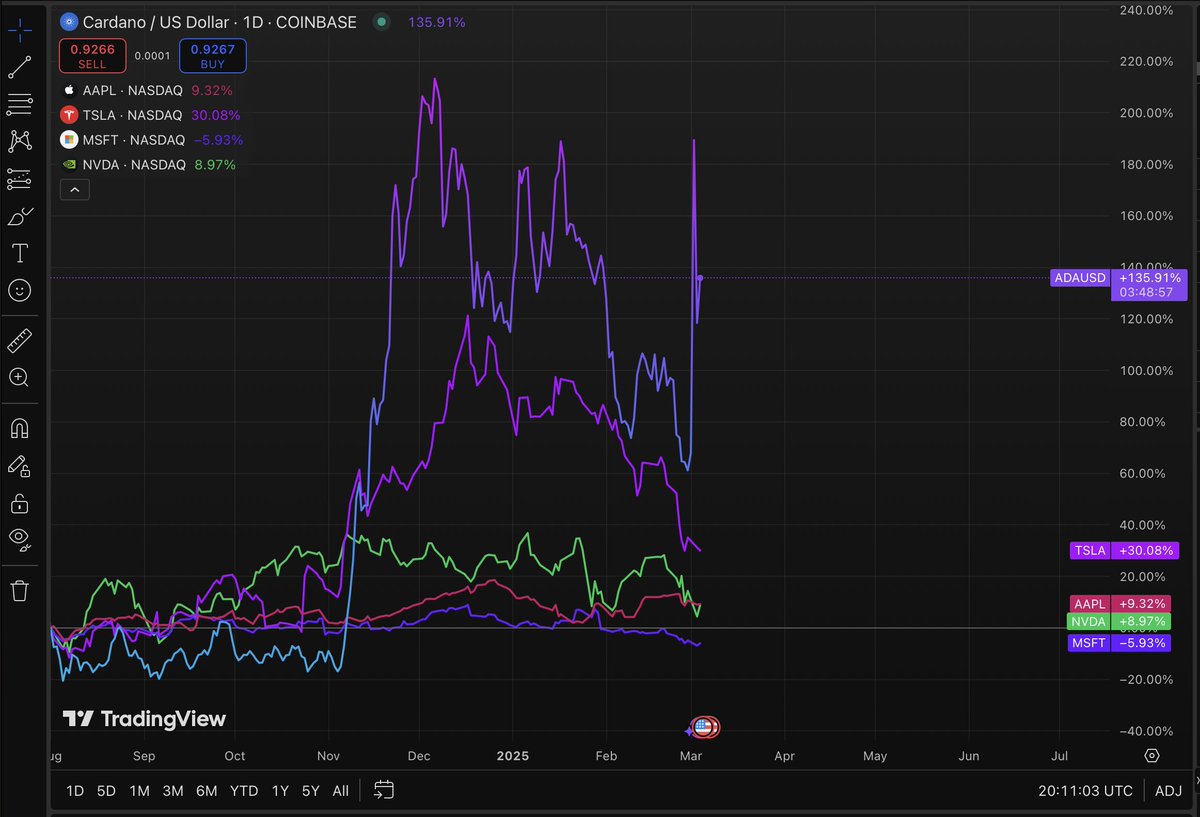Screen dimensions: 1200x817
Task: Switch to the All time range
Action: [340, 791]
